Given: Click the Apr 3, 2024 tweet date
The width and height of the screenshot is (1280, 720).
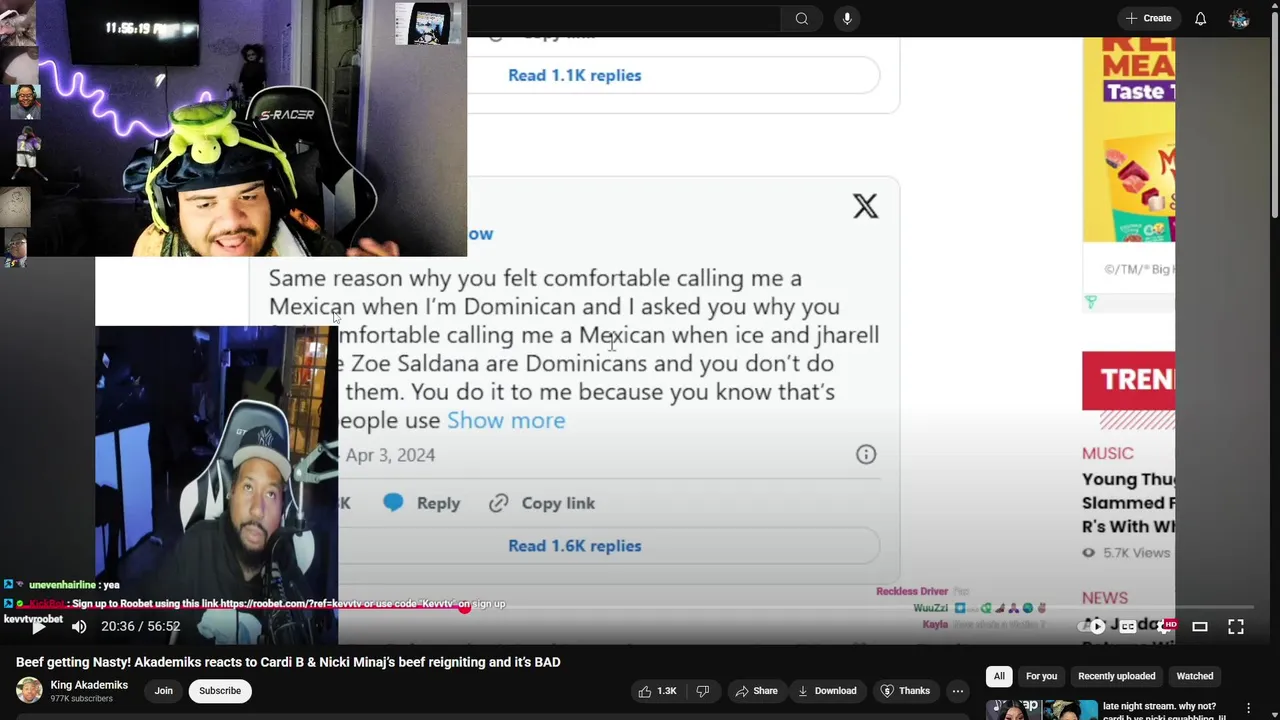Looking at the screenshot, I should (x=390, y=455).
